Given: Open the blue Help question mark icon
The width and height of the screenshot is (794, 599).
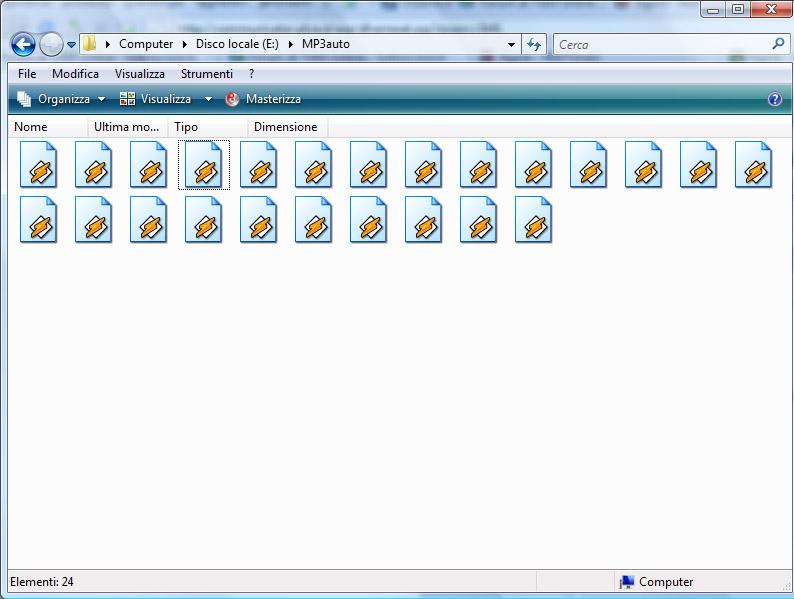Looking at the screenshot, I should [x=774, y=99].
